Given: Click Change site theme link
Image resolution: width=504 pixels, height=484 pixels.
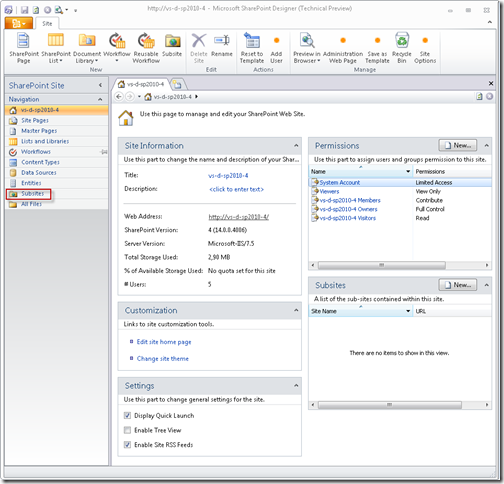Looking at the screenshot, I should point(163,359).
